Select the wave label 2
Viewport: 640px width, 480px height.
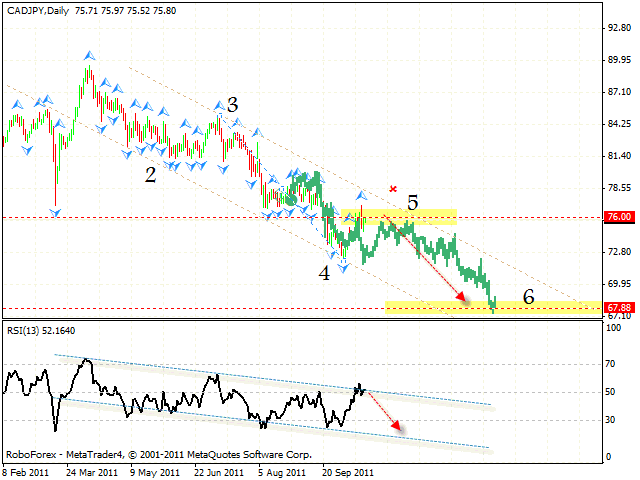click(150, 174)
